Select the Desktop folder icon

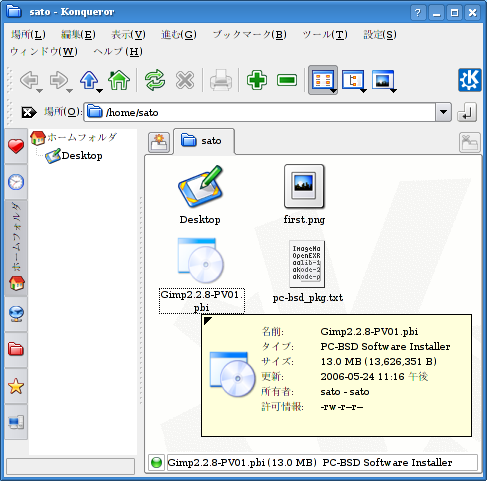[200, 195]
